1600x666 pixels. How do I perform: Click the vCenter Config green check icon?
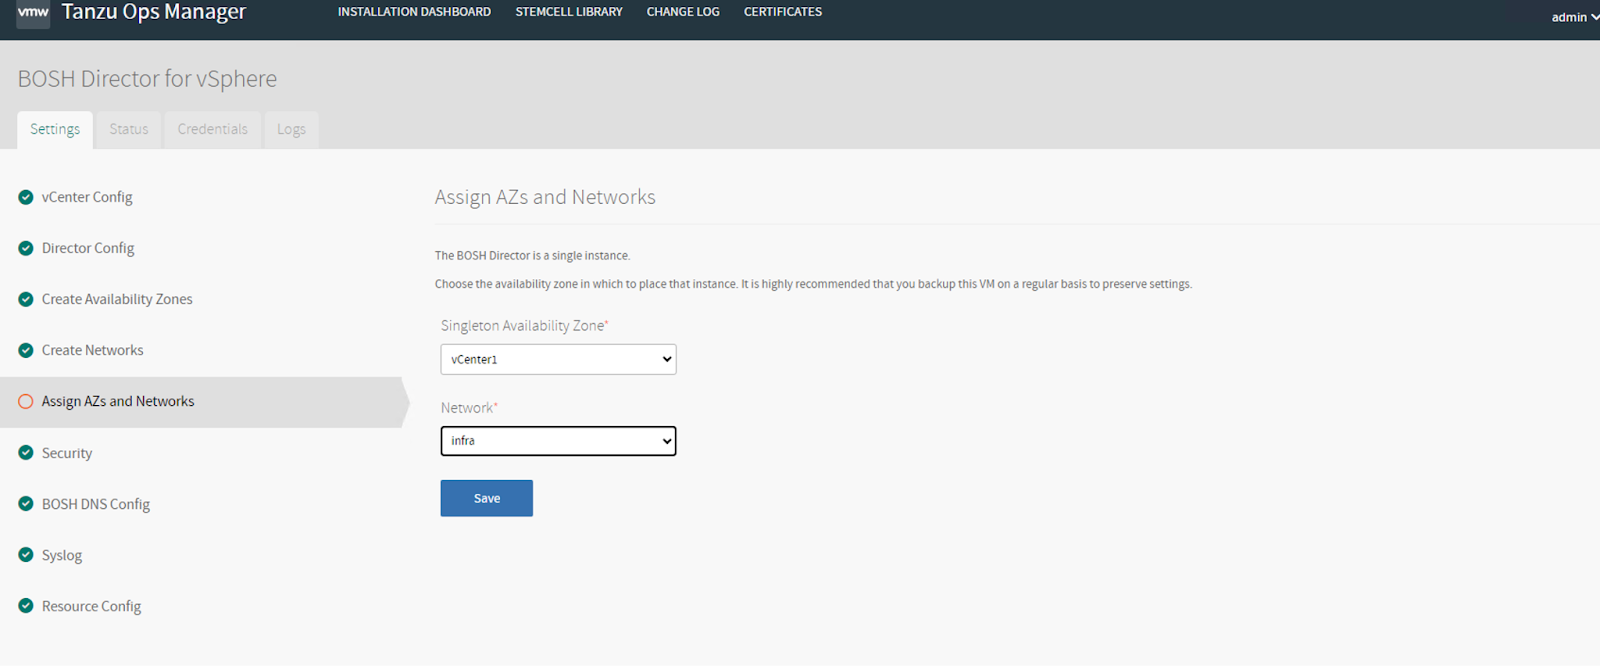[26, 197]
